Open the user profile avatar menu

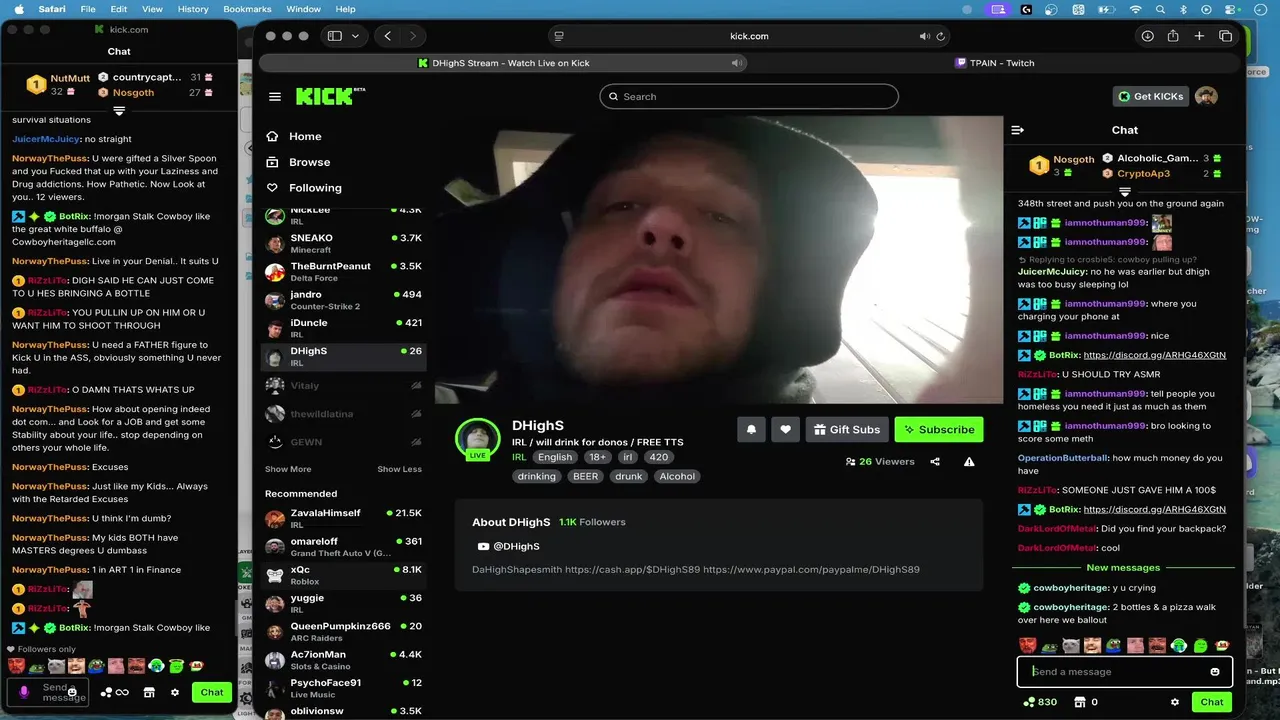1206,96
